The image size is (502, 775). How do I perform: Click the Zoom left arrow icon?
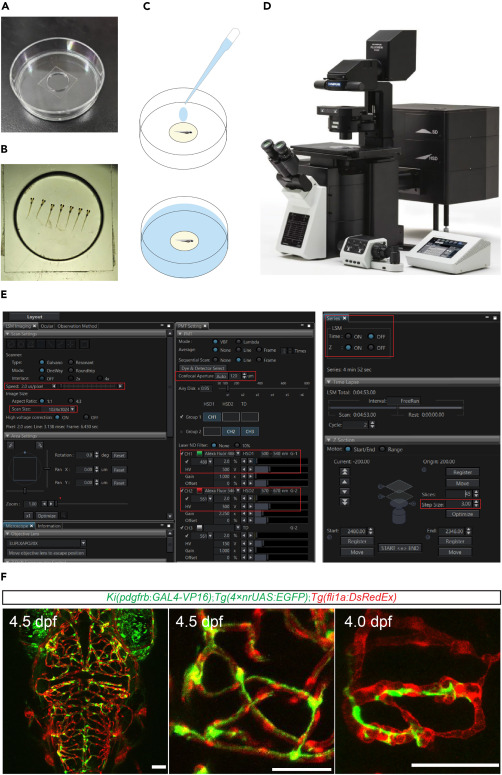click(45, 504)
